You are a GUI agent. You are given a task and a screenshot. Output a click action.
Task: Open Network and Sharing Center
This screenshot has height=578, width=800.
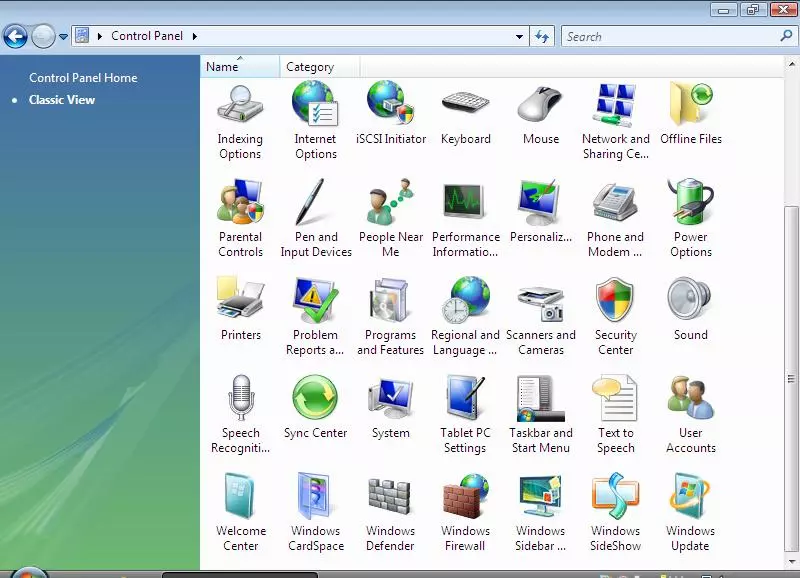coord(616,122)
